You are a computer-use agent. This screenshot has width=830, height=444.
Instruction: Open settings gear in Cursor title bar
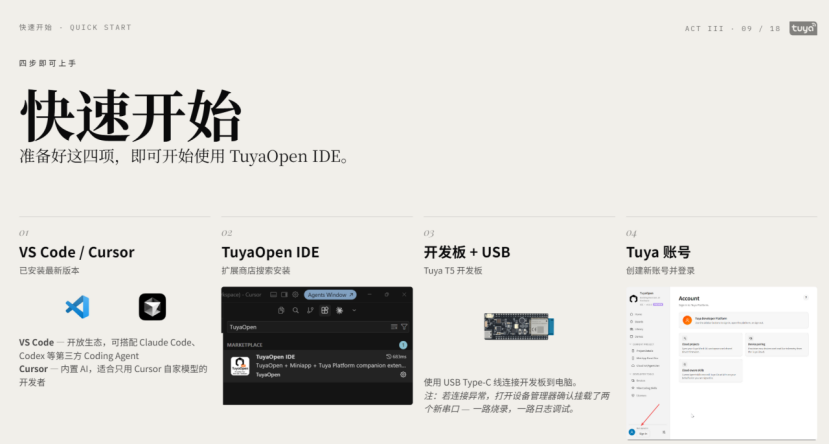click(295, 295)
